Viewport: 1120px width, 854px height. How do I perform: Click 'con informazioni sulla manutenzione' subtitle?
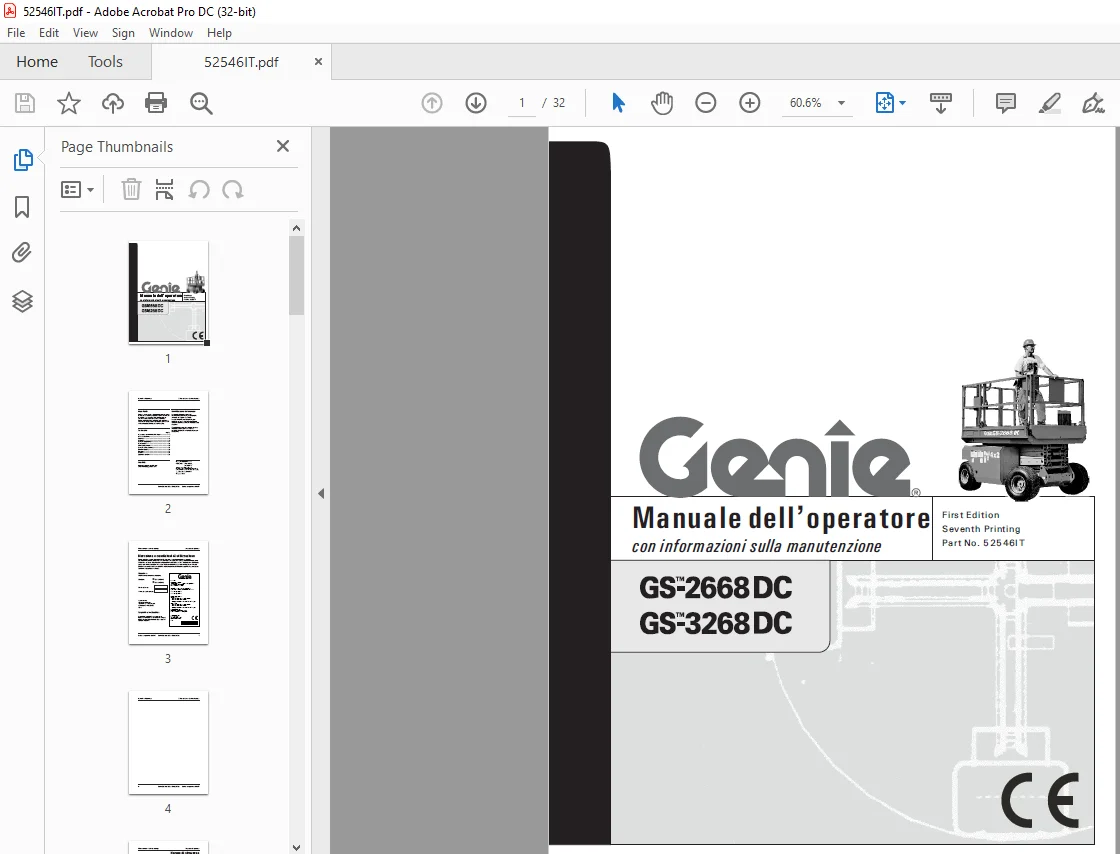(x=756, y=546)
